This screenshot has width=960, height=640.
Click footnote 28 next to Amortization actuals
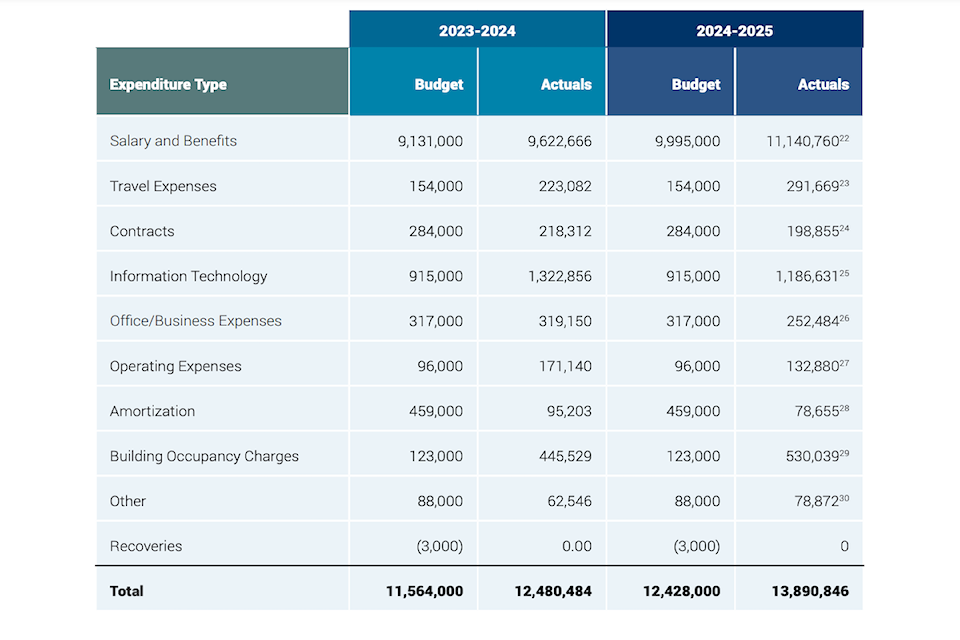pyautogui.click(x=845, y=408)
